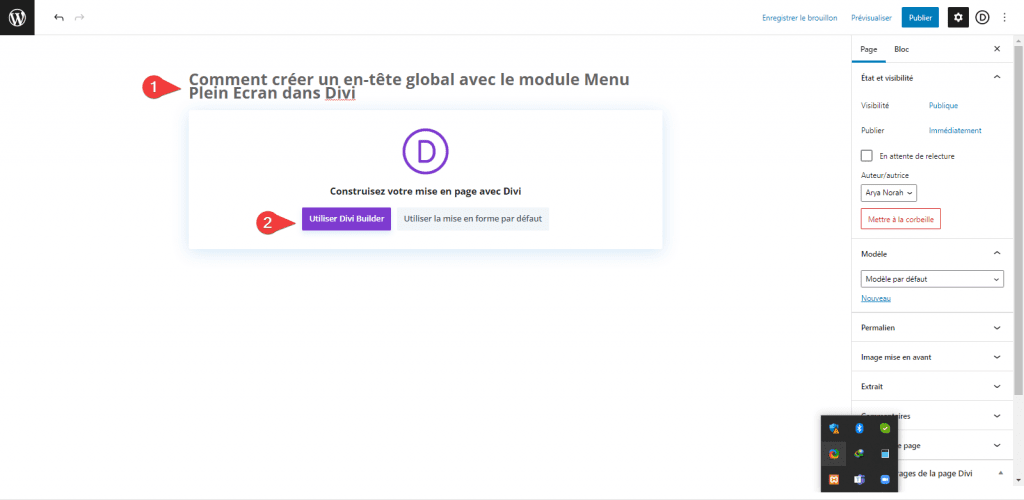The width and height of the screenshot is (1024, 500).
Task: Open the Modèle par défaut dropdown
Action: click(x=932, y=279)
